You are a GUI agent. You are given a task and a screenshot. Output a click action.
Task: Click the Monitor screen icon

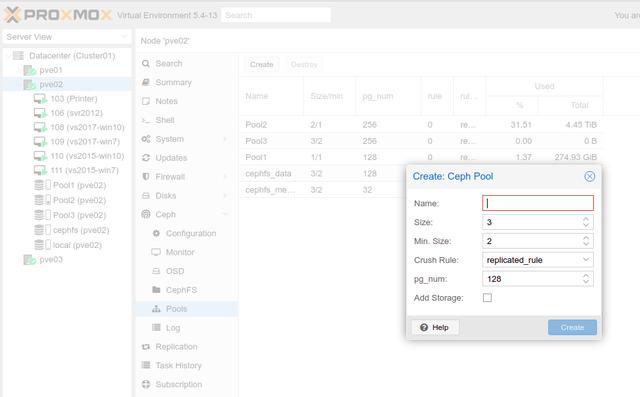coord(156,252)
